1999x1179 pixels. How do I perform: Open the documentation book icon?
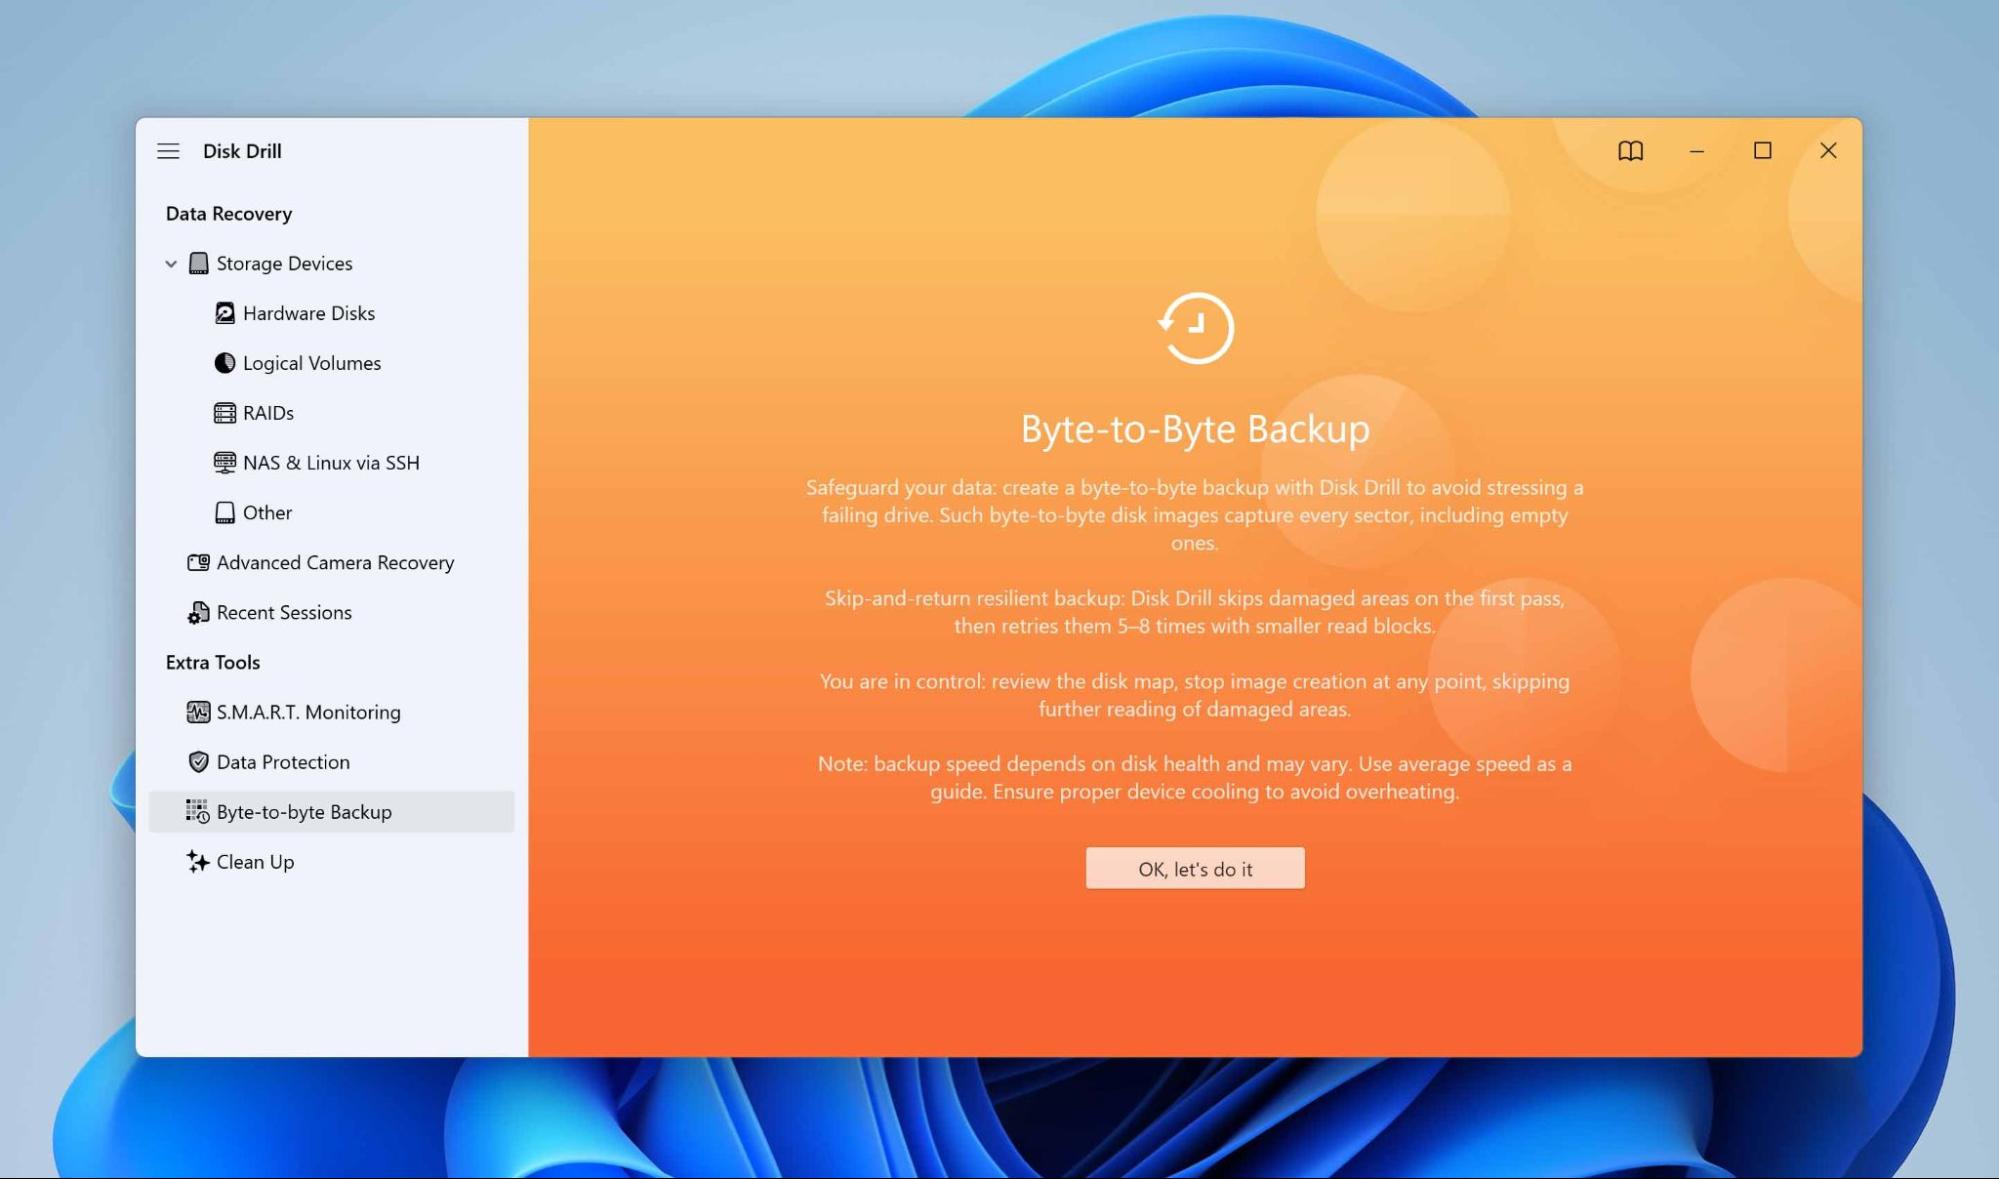pos(1630,150)
